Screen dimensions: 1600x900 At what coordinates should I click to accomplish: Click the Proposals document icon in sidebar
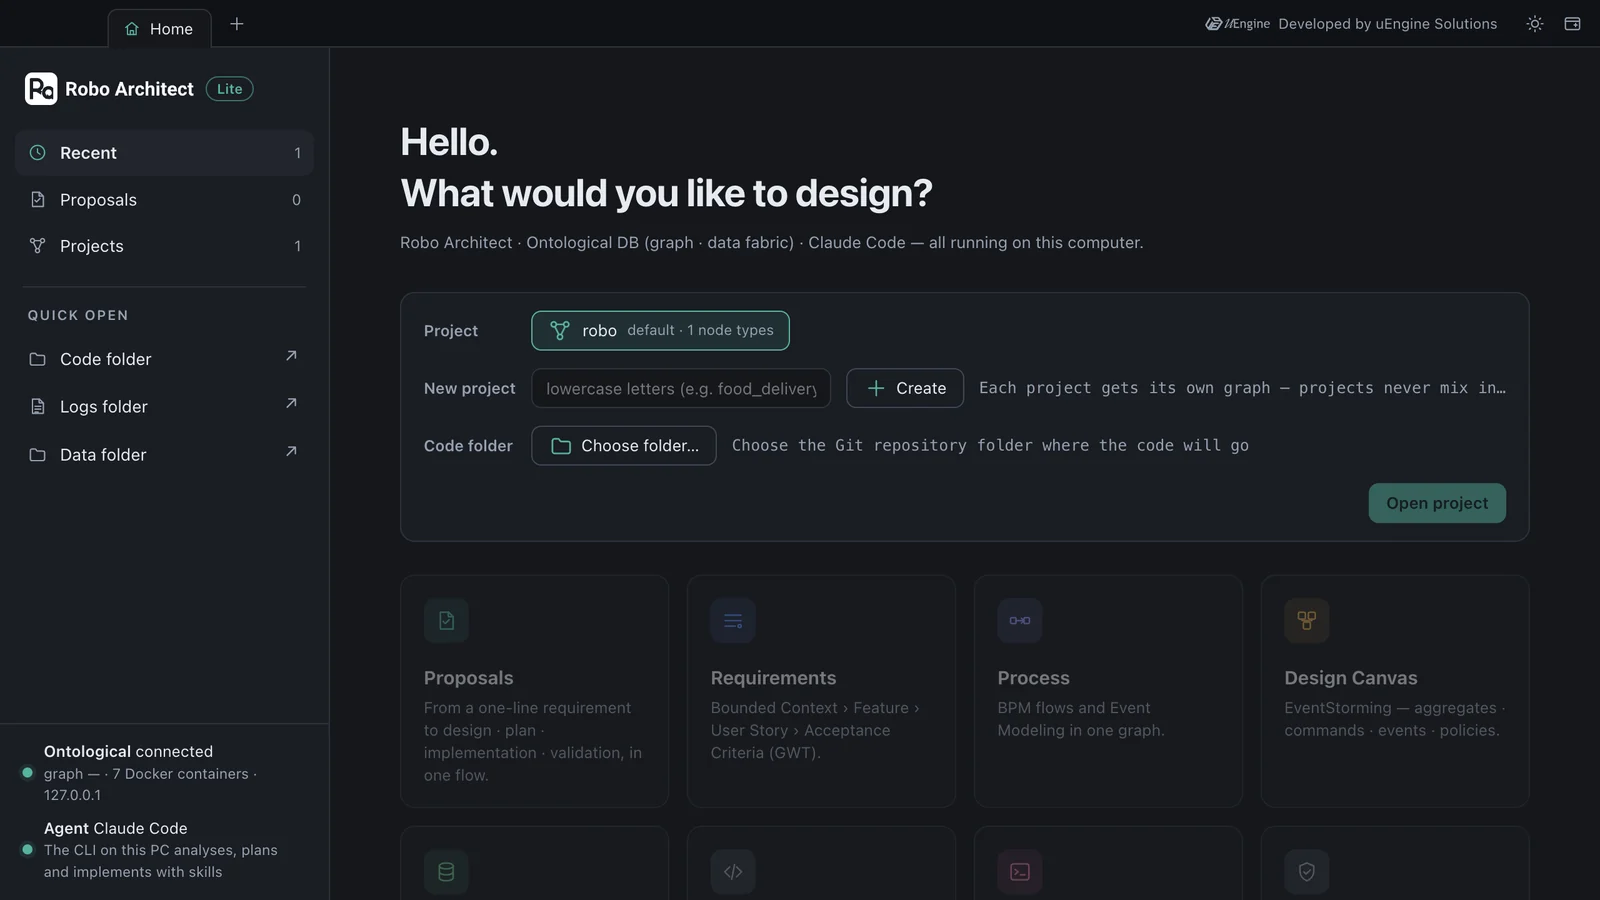pos(38,200)
